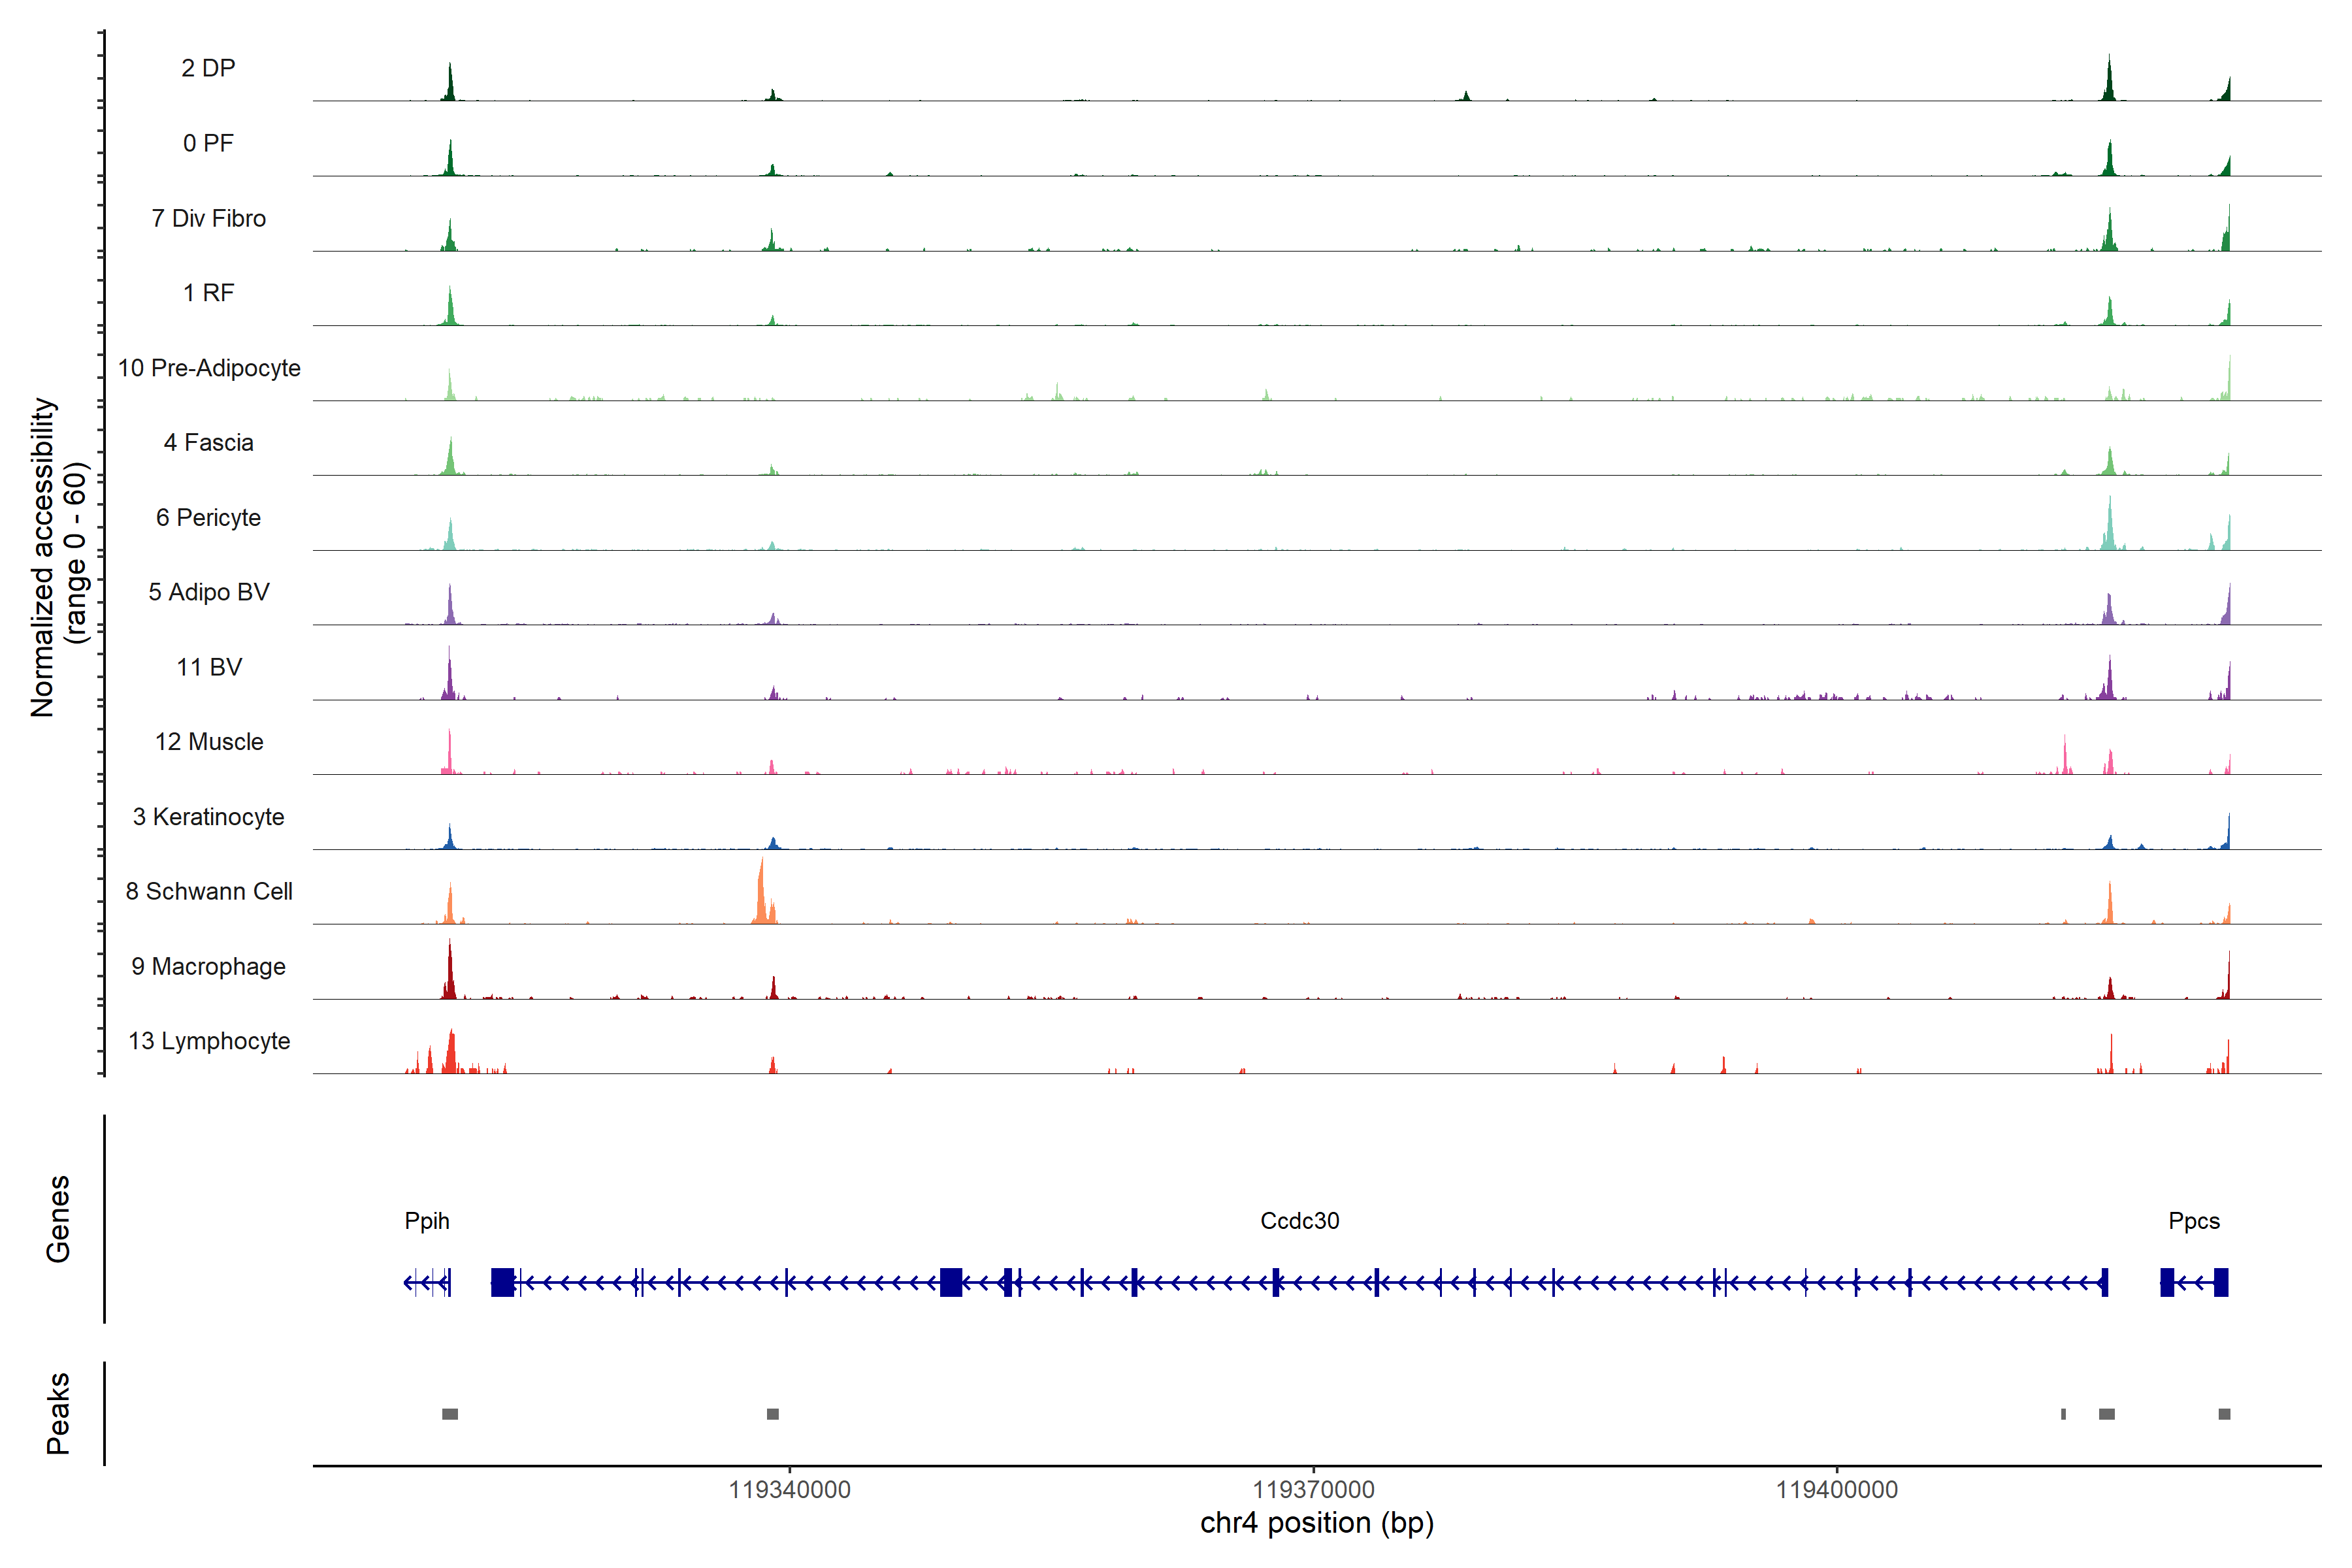Click the 2 DP track label
Image resolution: width=2352 pixels, height=1568 pixels.
[208, 68]
